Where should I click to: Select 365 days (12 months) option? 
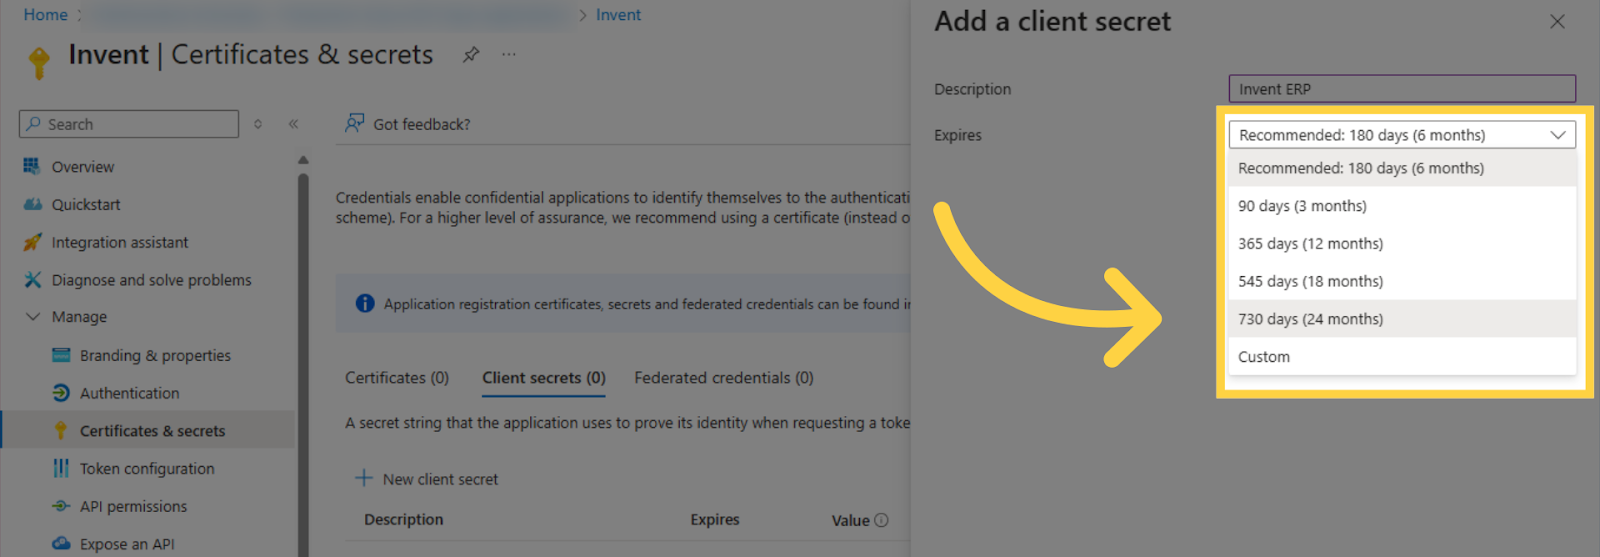point(1402,244)
